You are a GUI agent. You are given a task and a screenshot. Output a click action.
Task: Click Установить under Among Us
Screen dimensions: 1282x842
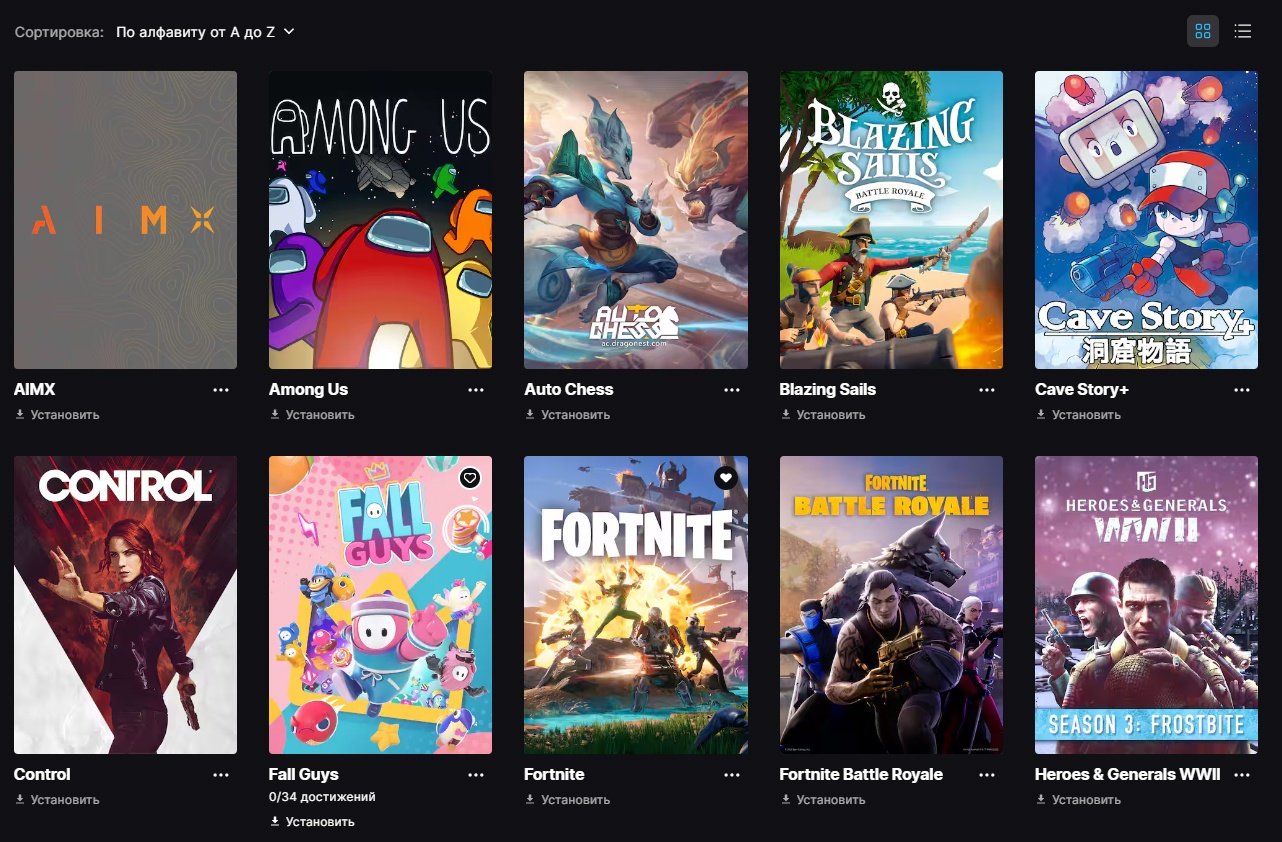319,415
